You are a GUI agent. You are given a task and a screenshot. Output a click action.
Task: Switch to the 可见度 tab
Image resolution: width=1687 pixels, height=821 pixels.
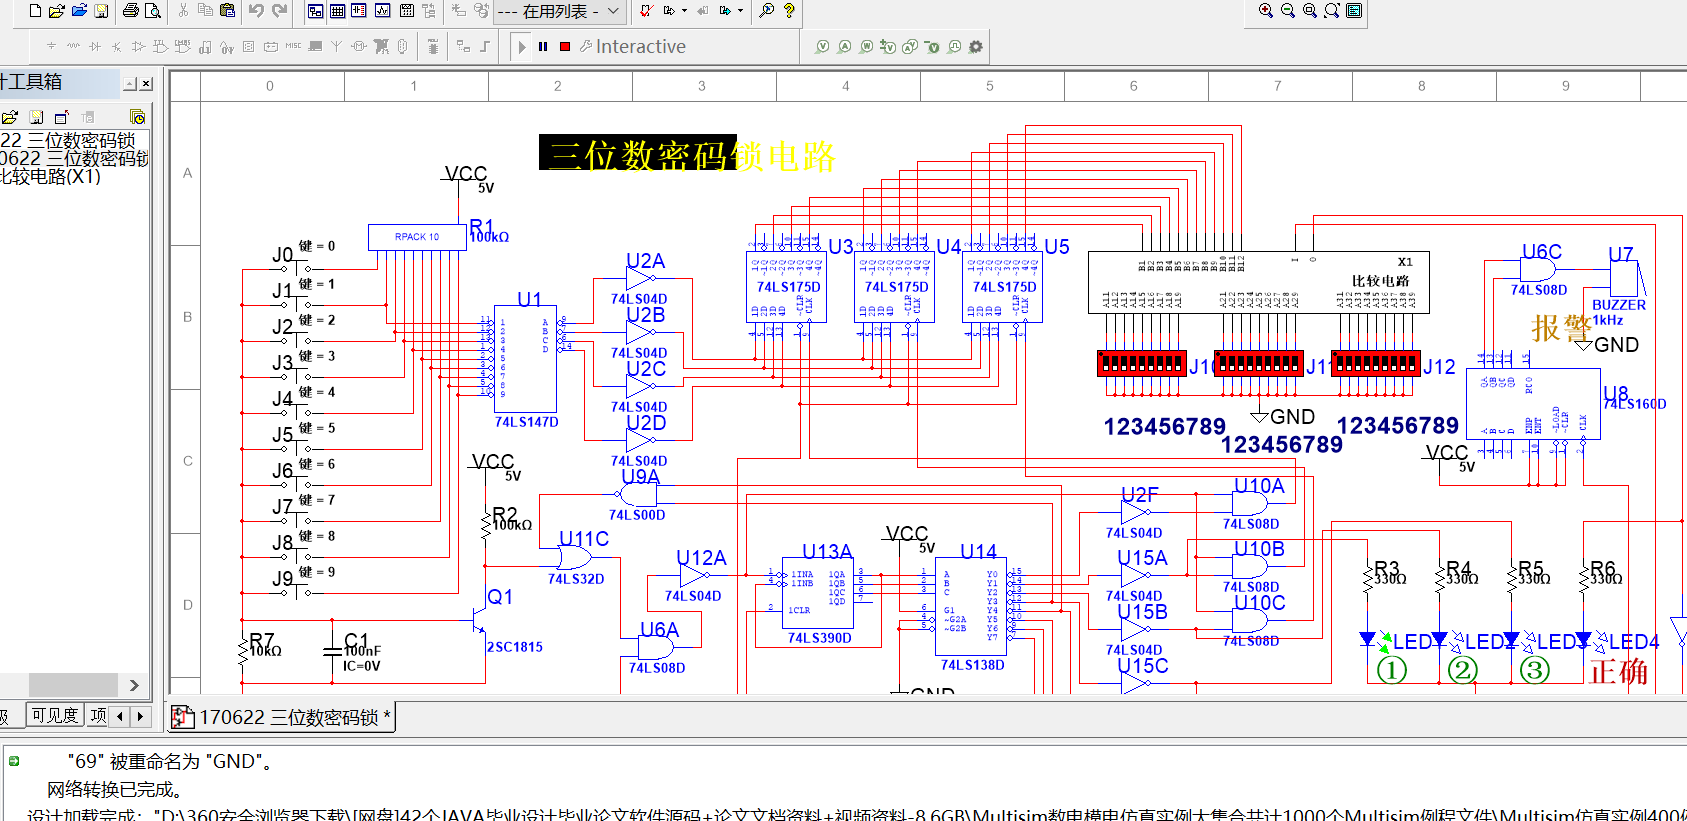point(54,715)
